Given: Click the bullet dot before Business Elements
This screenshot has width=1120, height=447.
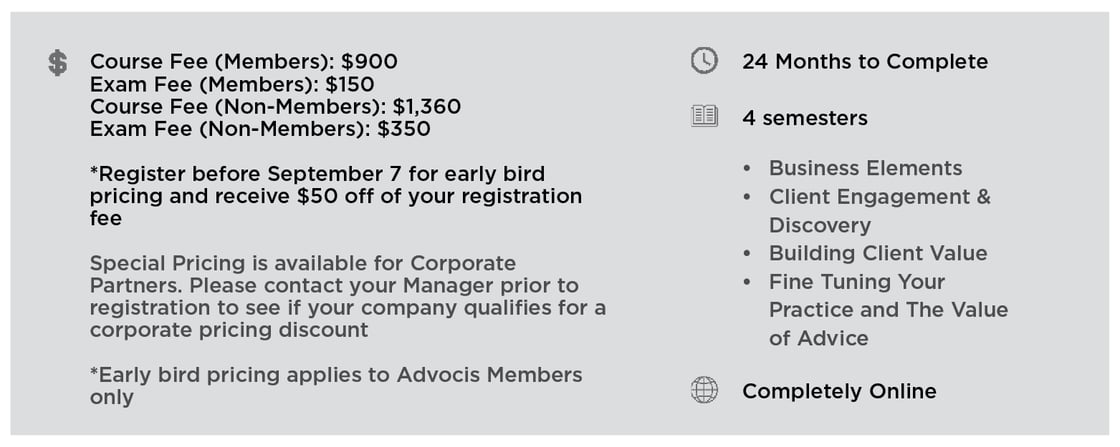Looking at the screenshot, I should click(747, 169).
